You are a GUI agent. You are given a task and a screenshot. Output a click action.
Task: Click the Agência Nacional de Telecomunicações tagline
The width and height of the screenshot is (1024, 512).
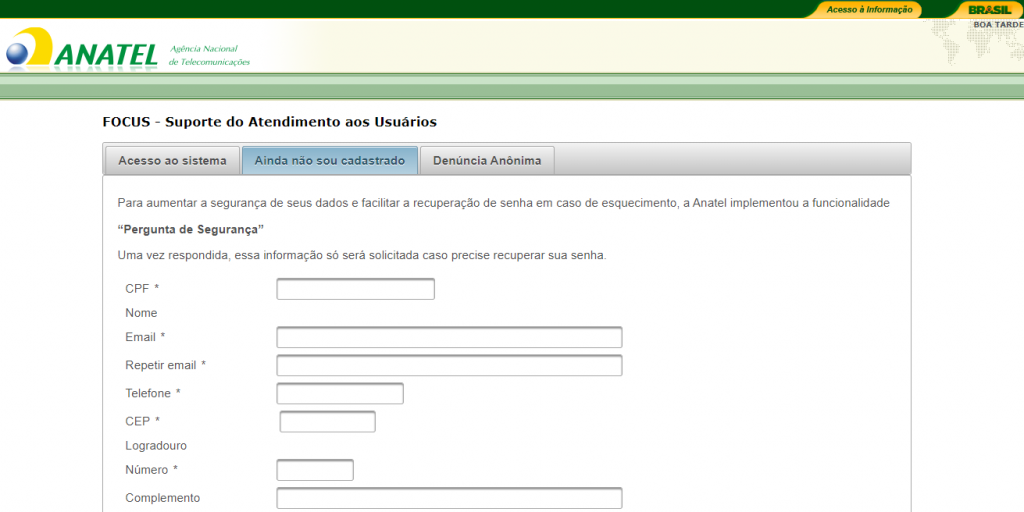(209, 55)
